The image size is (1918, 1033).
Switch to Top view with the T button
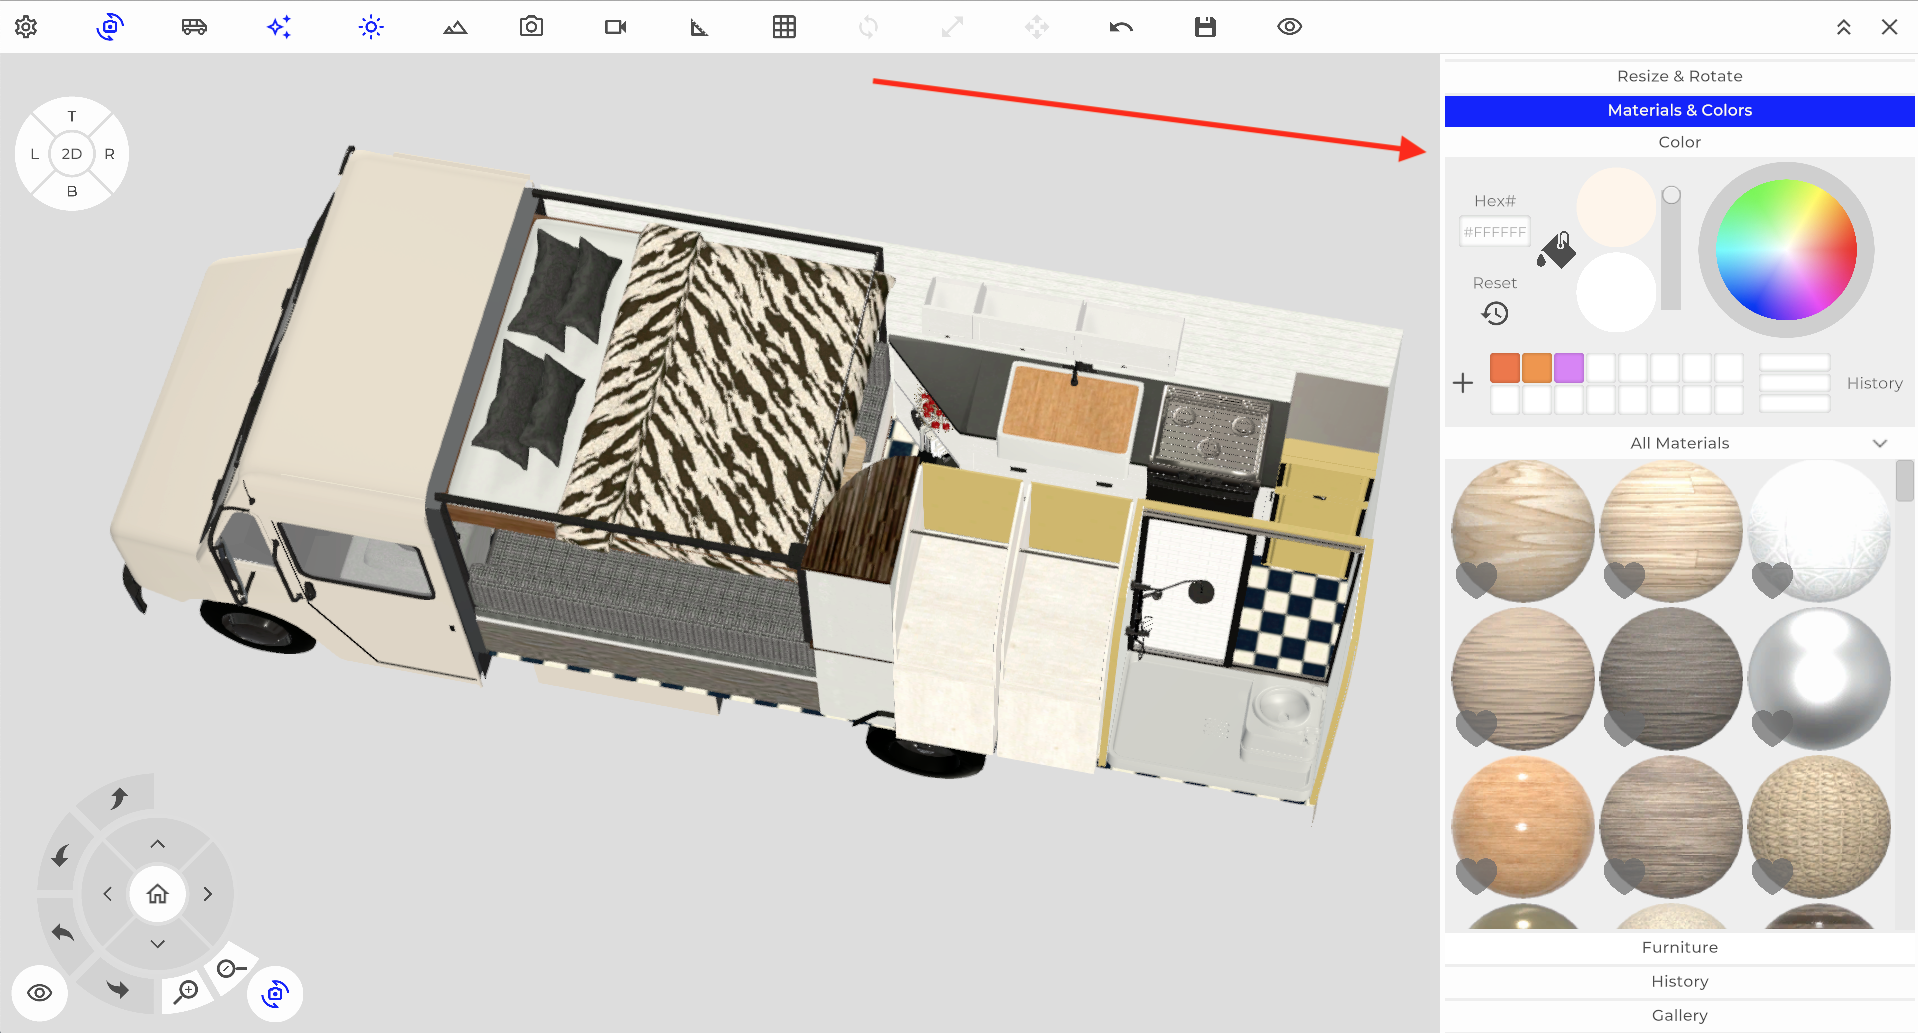(x=72, y=116)
